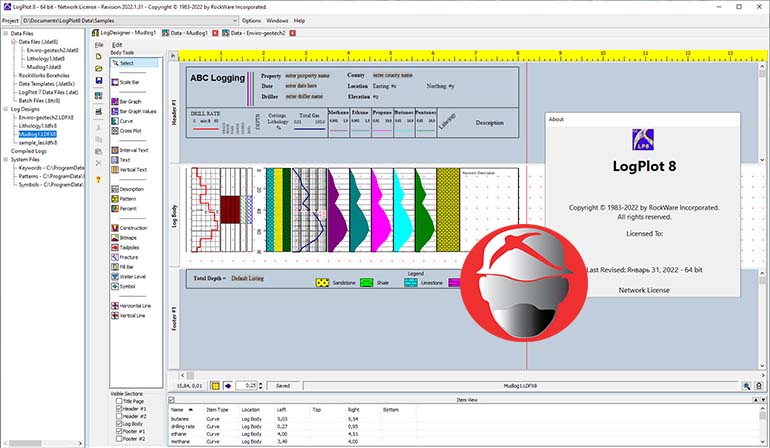Click the blue arrow snap icon

[x=228, y=386]
